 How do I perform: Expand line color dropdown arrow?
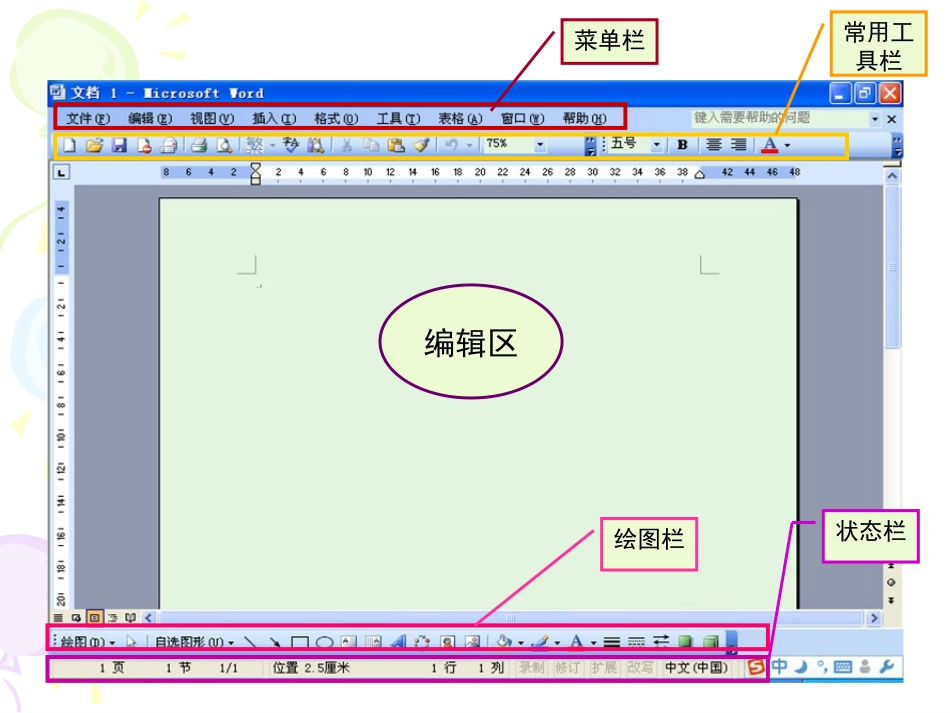click(557, 642)
